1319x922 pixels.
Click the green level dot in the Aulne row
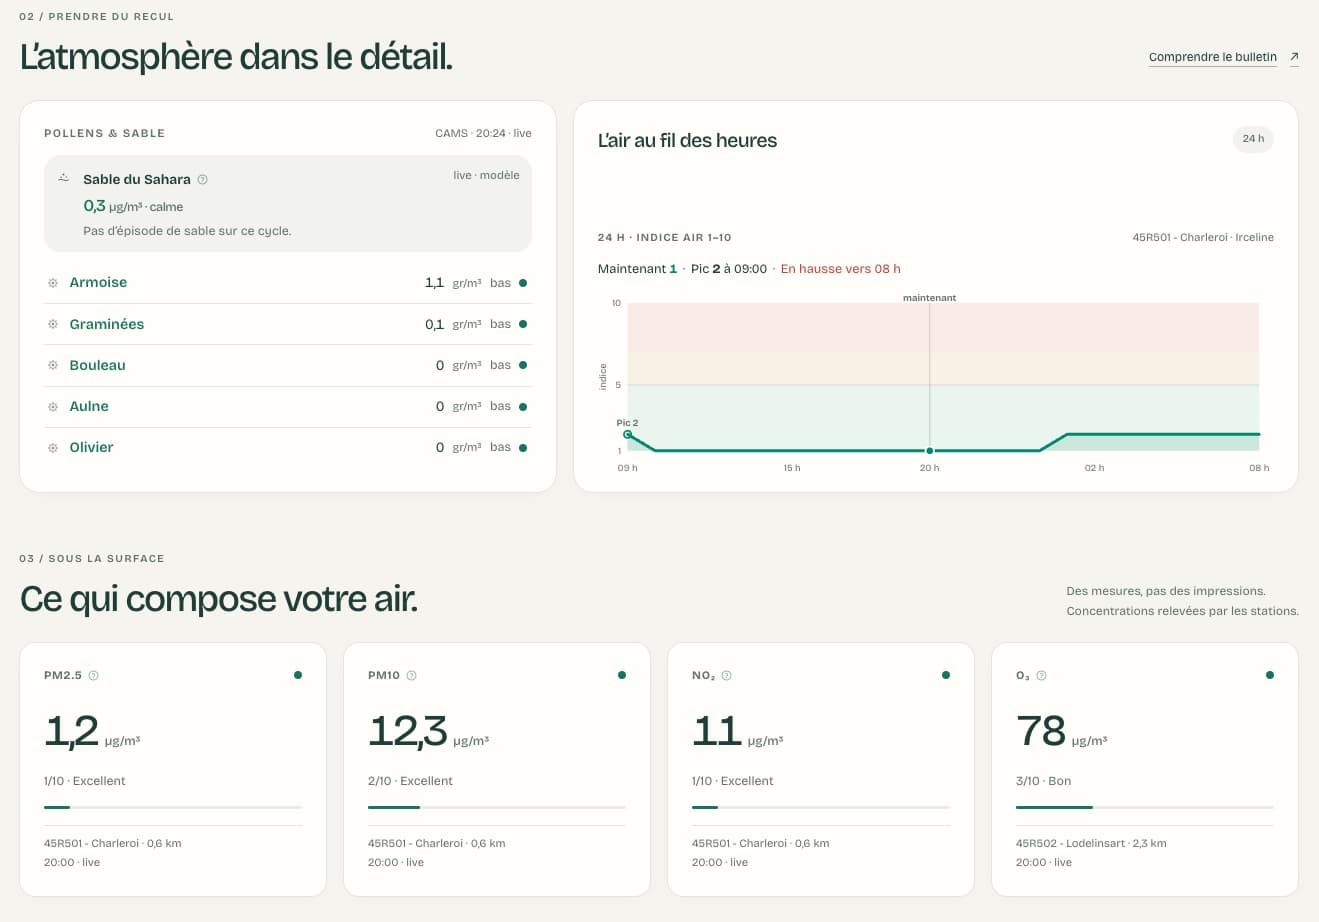click(x=523, y=407)
